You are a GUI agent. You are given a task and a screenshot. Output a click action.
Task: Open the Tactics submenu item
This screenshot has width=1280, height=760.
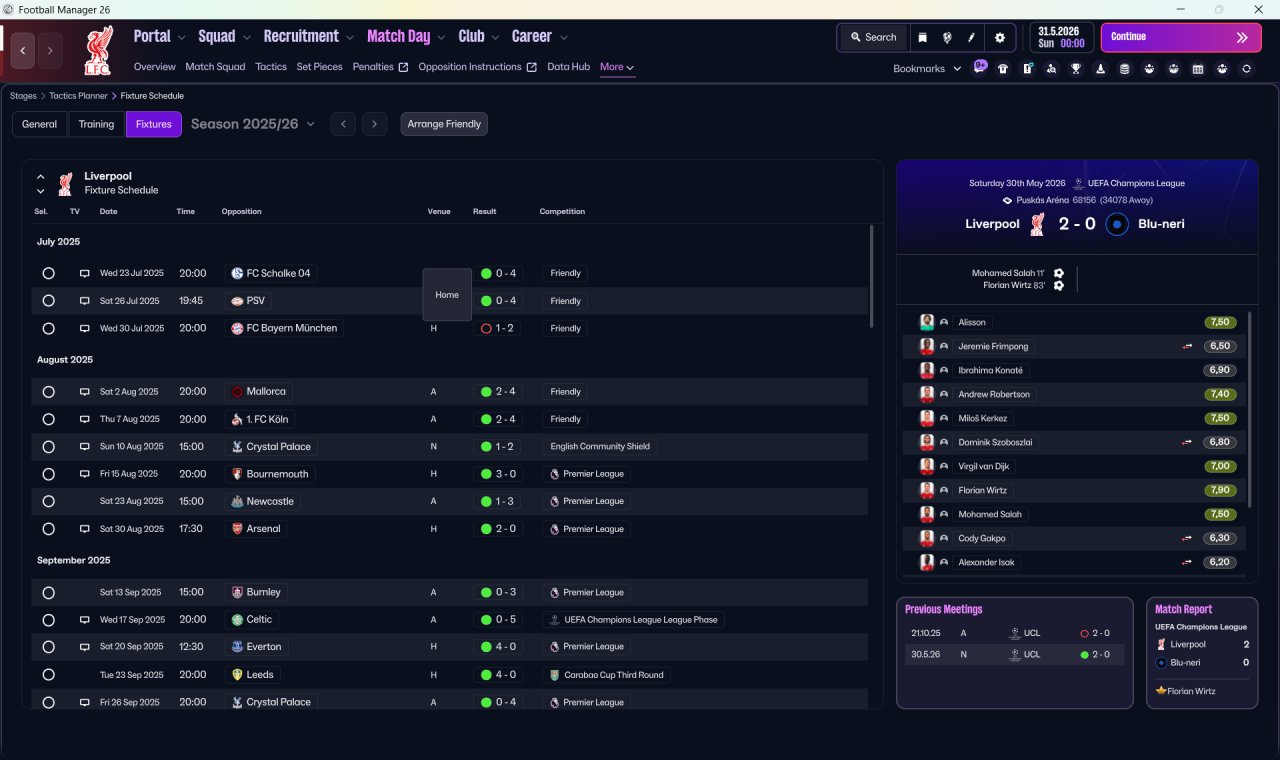[271, 67]
